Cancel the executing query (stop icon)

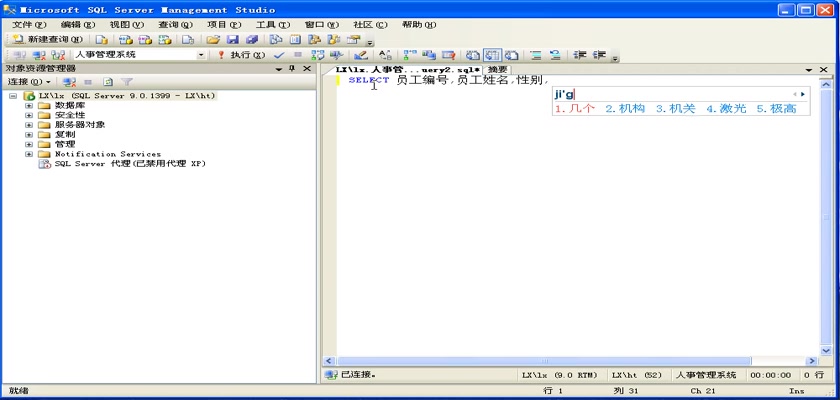click(298, 55)
